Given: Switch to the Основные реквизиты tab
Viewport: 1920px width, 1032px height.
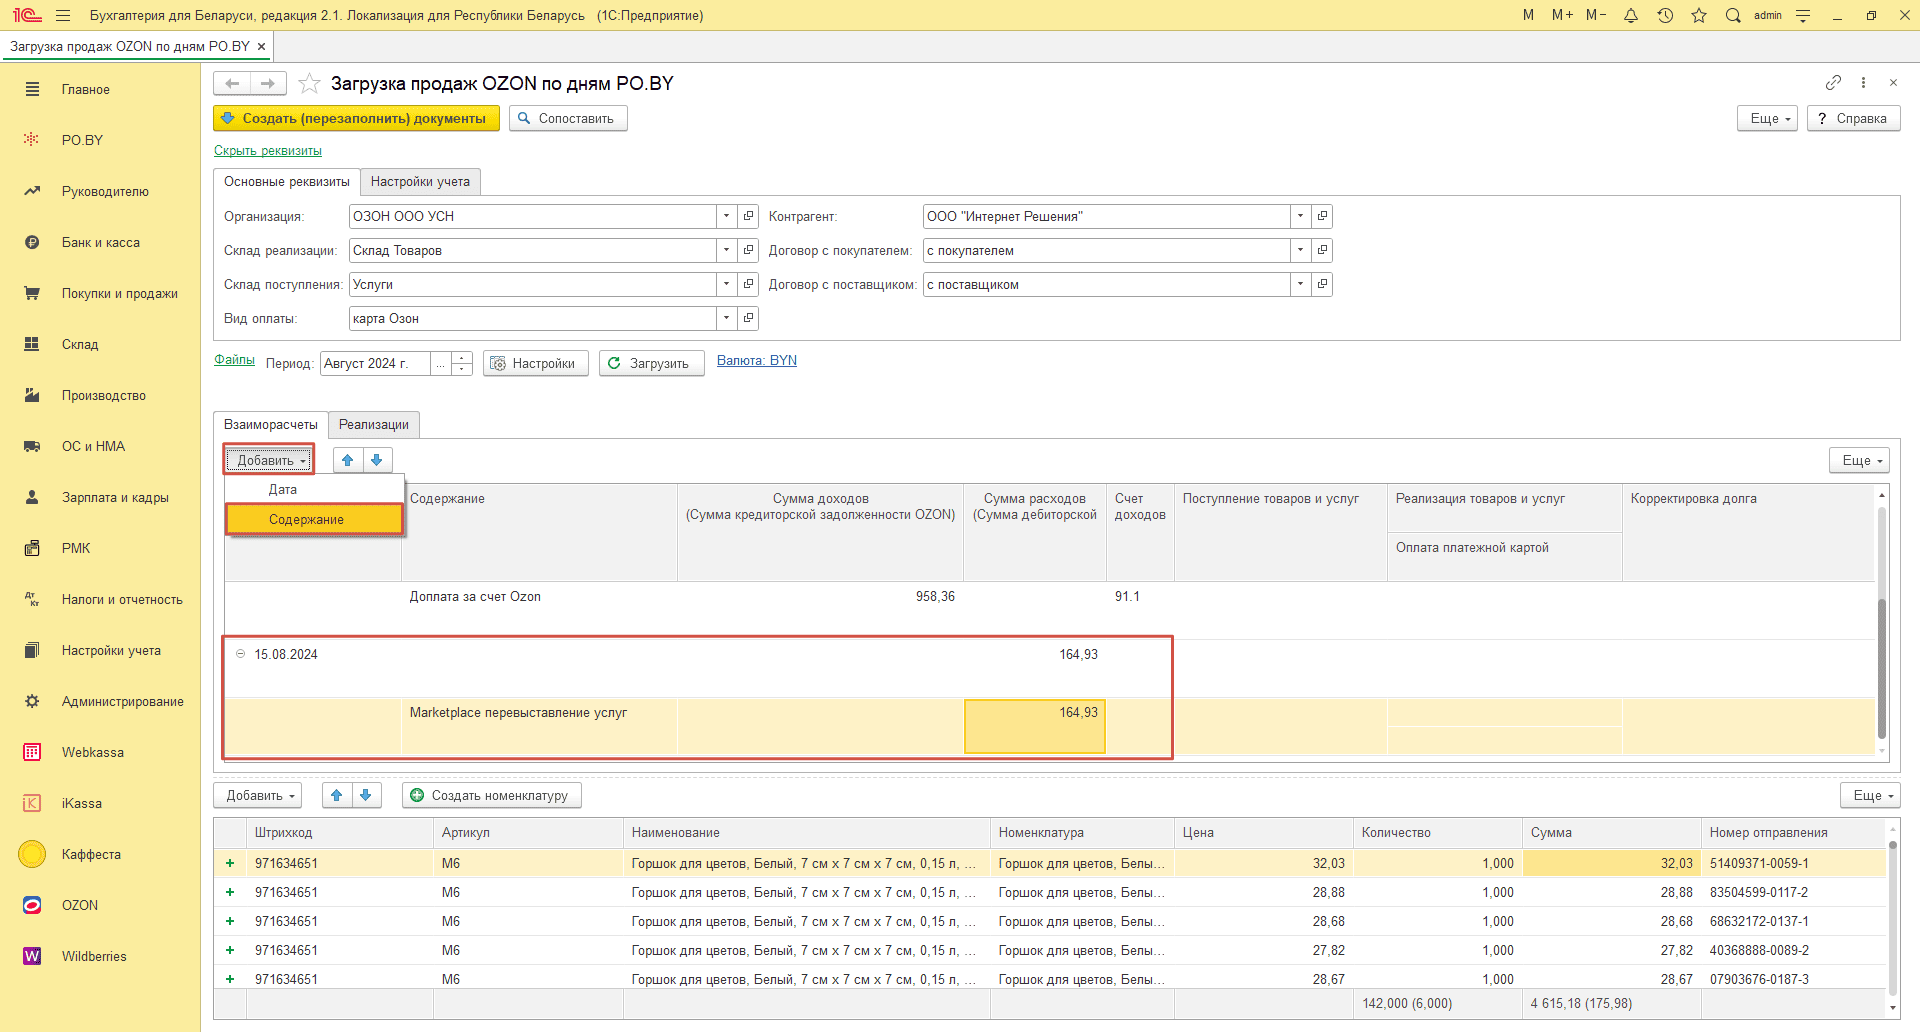Looking at the screenshot, I should coord(287,181).
